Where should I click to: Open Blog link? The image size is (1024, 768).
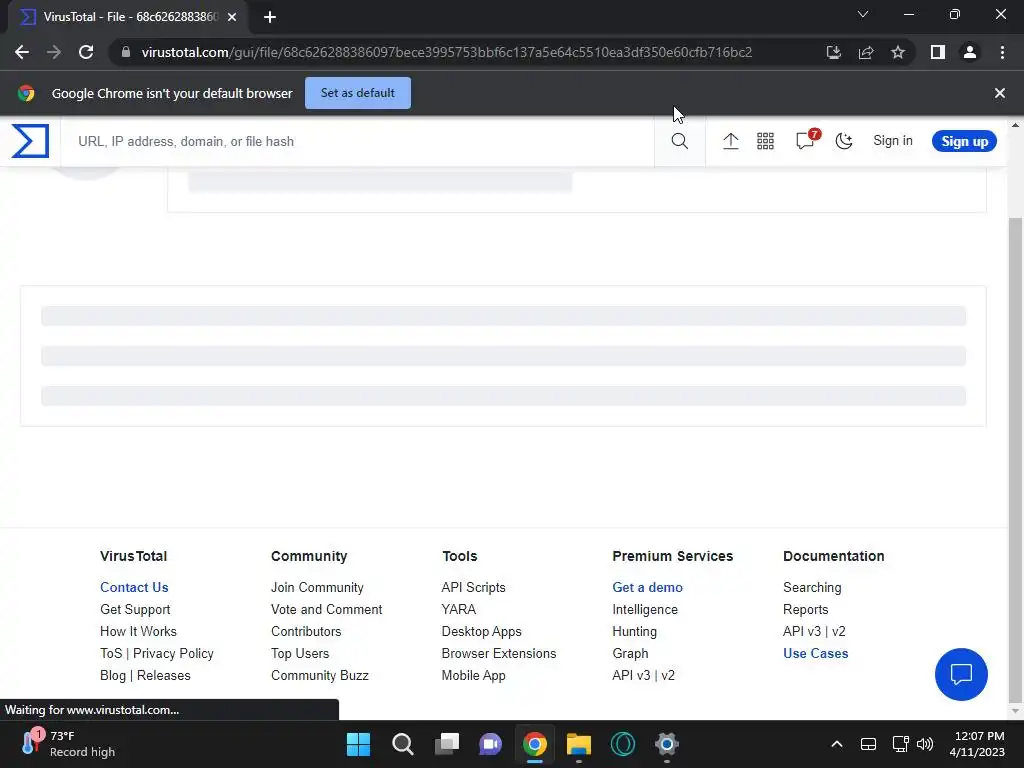pos(112,675)
